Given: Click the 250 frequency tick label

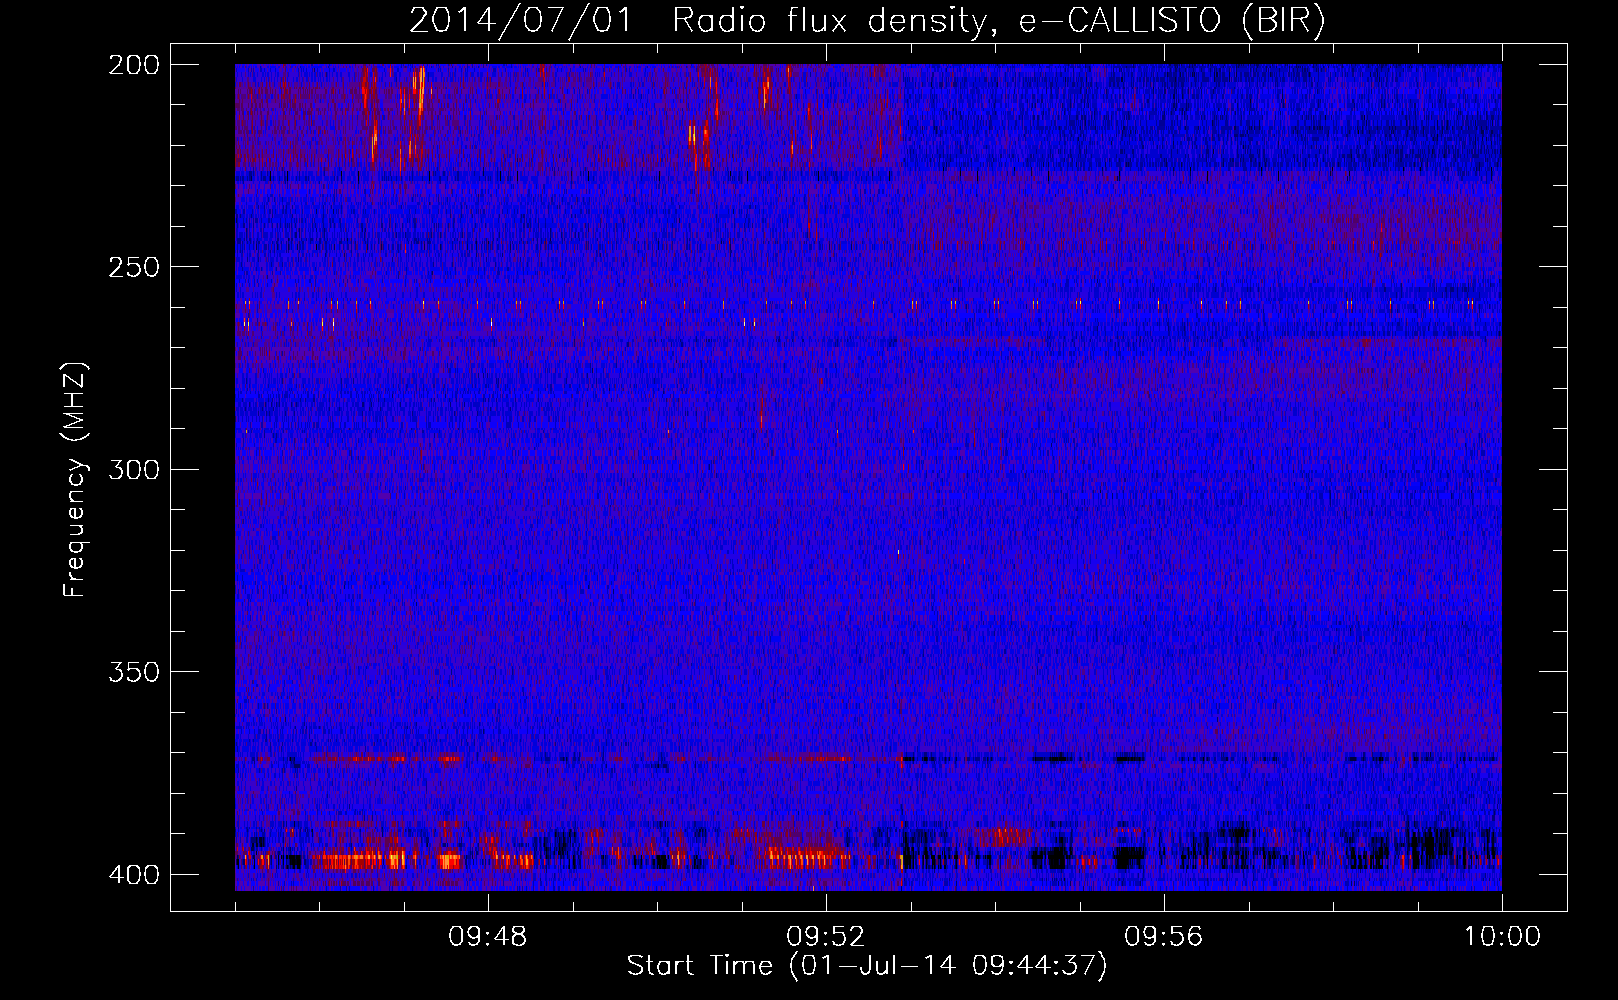Looking at the screenshot, I should click(133, 267).
